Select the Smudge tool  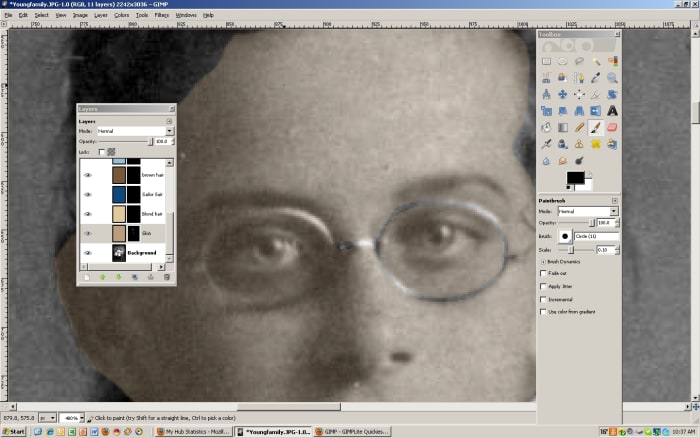pyautogui.click(x=562, y=161)
